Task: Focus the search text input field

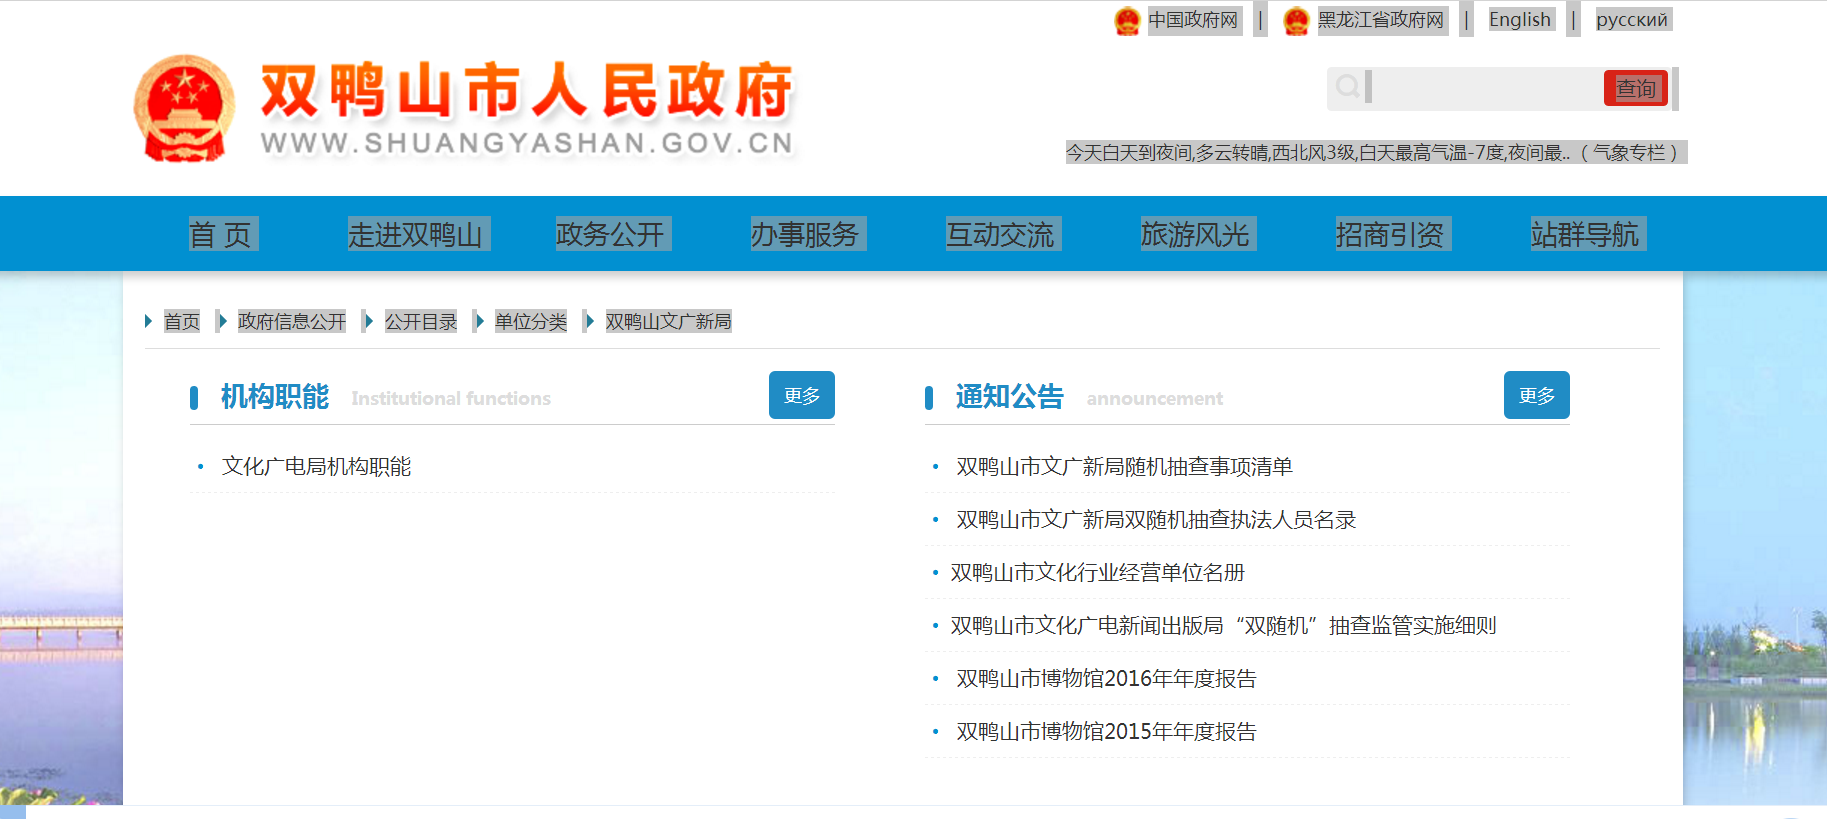Action: pyautogui.click(x=1485, y=88)
